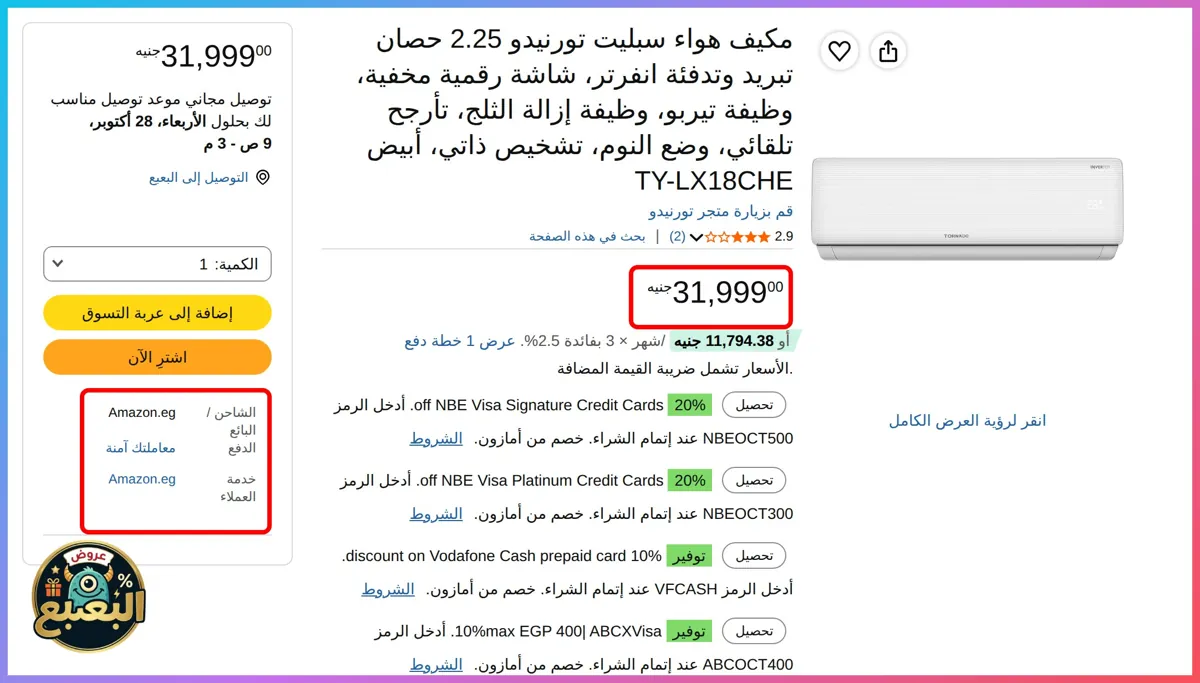Click بحث في هذه الصفحة link
The height and width of the screenshot is (683, 1200).
587,237
